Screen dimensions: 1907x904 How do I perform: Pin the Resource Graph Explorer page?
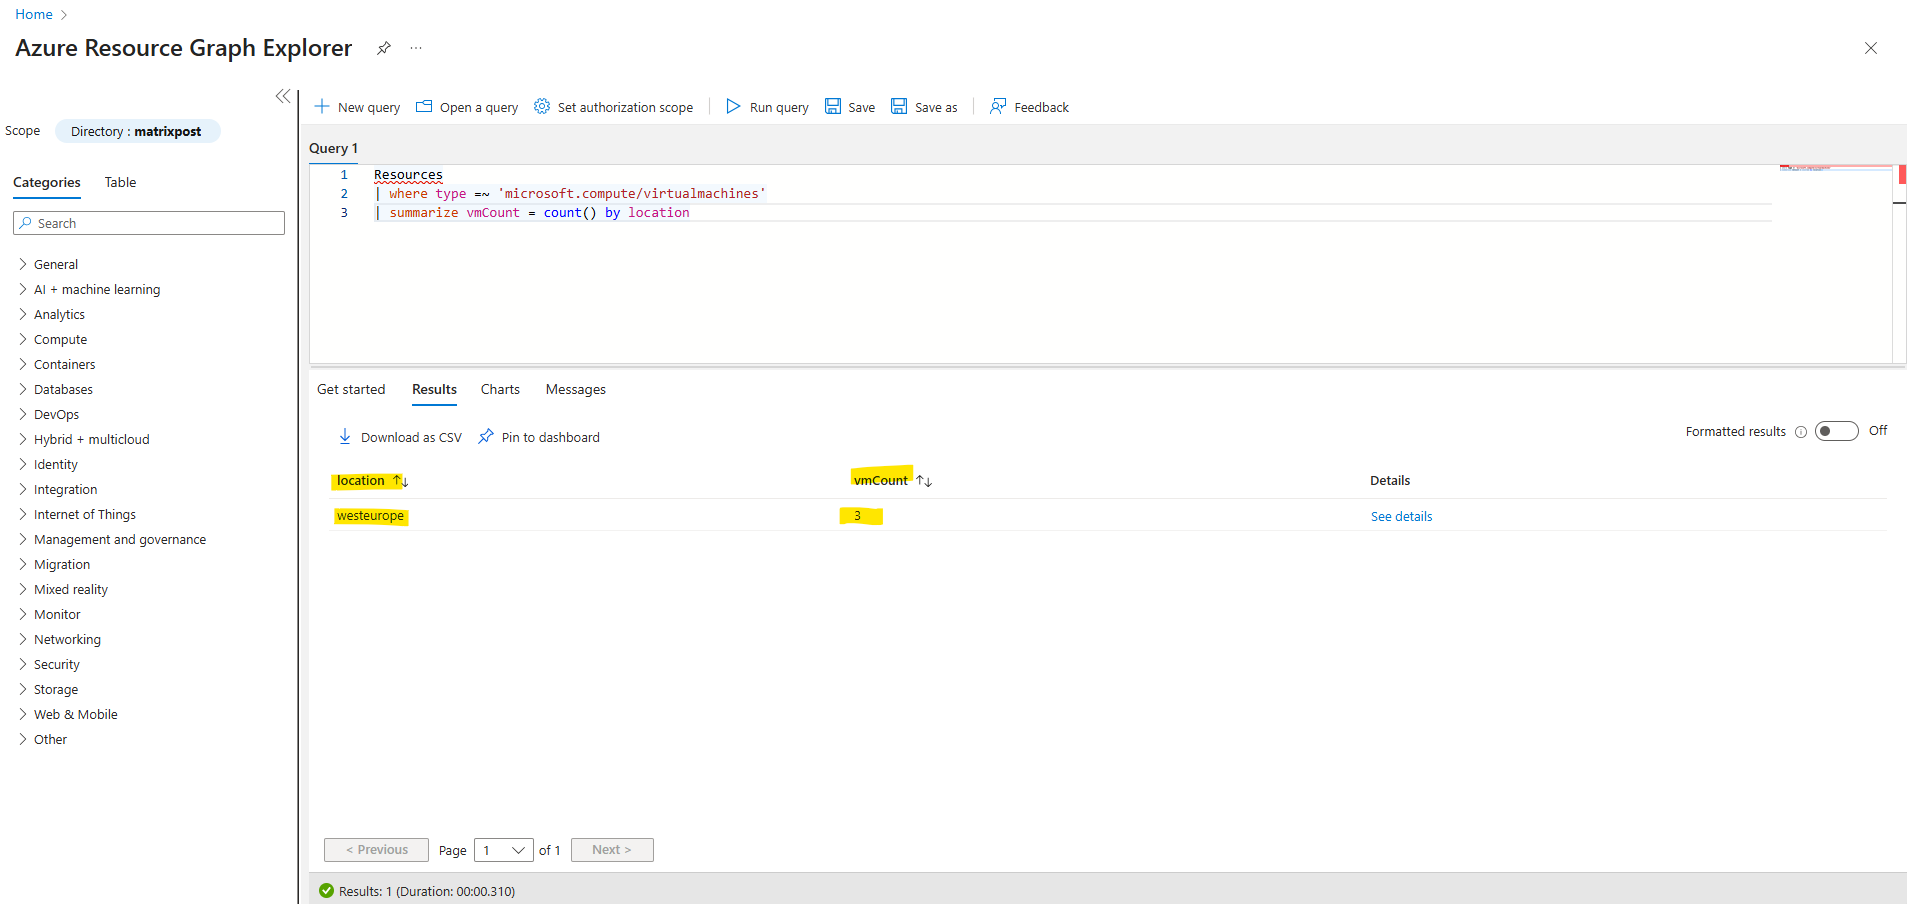383,48
